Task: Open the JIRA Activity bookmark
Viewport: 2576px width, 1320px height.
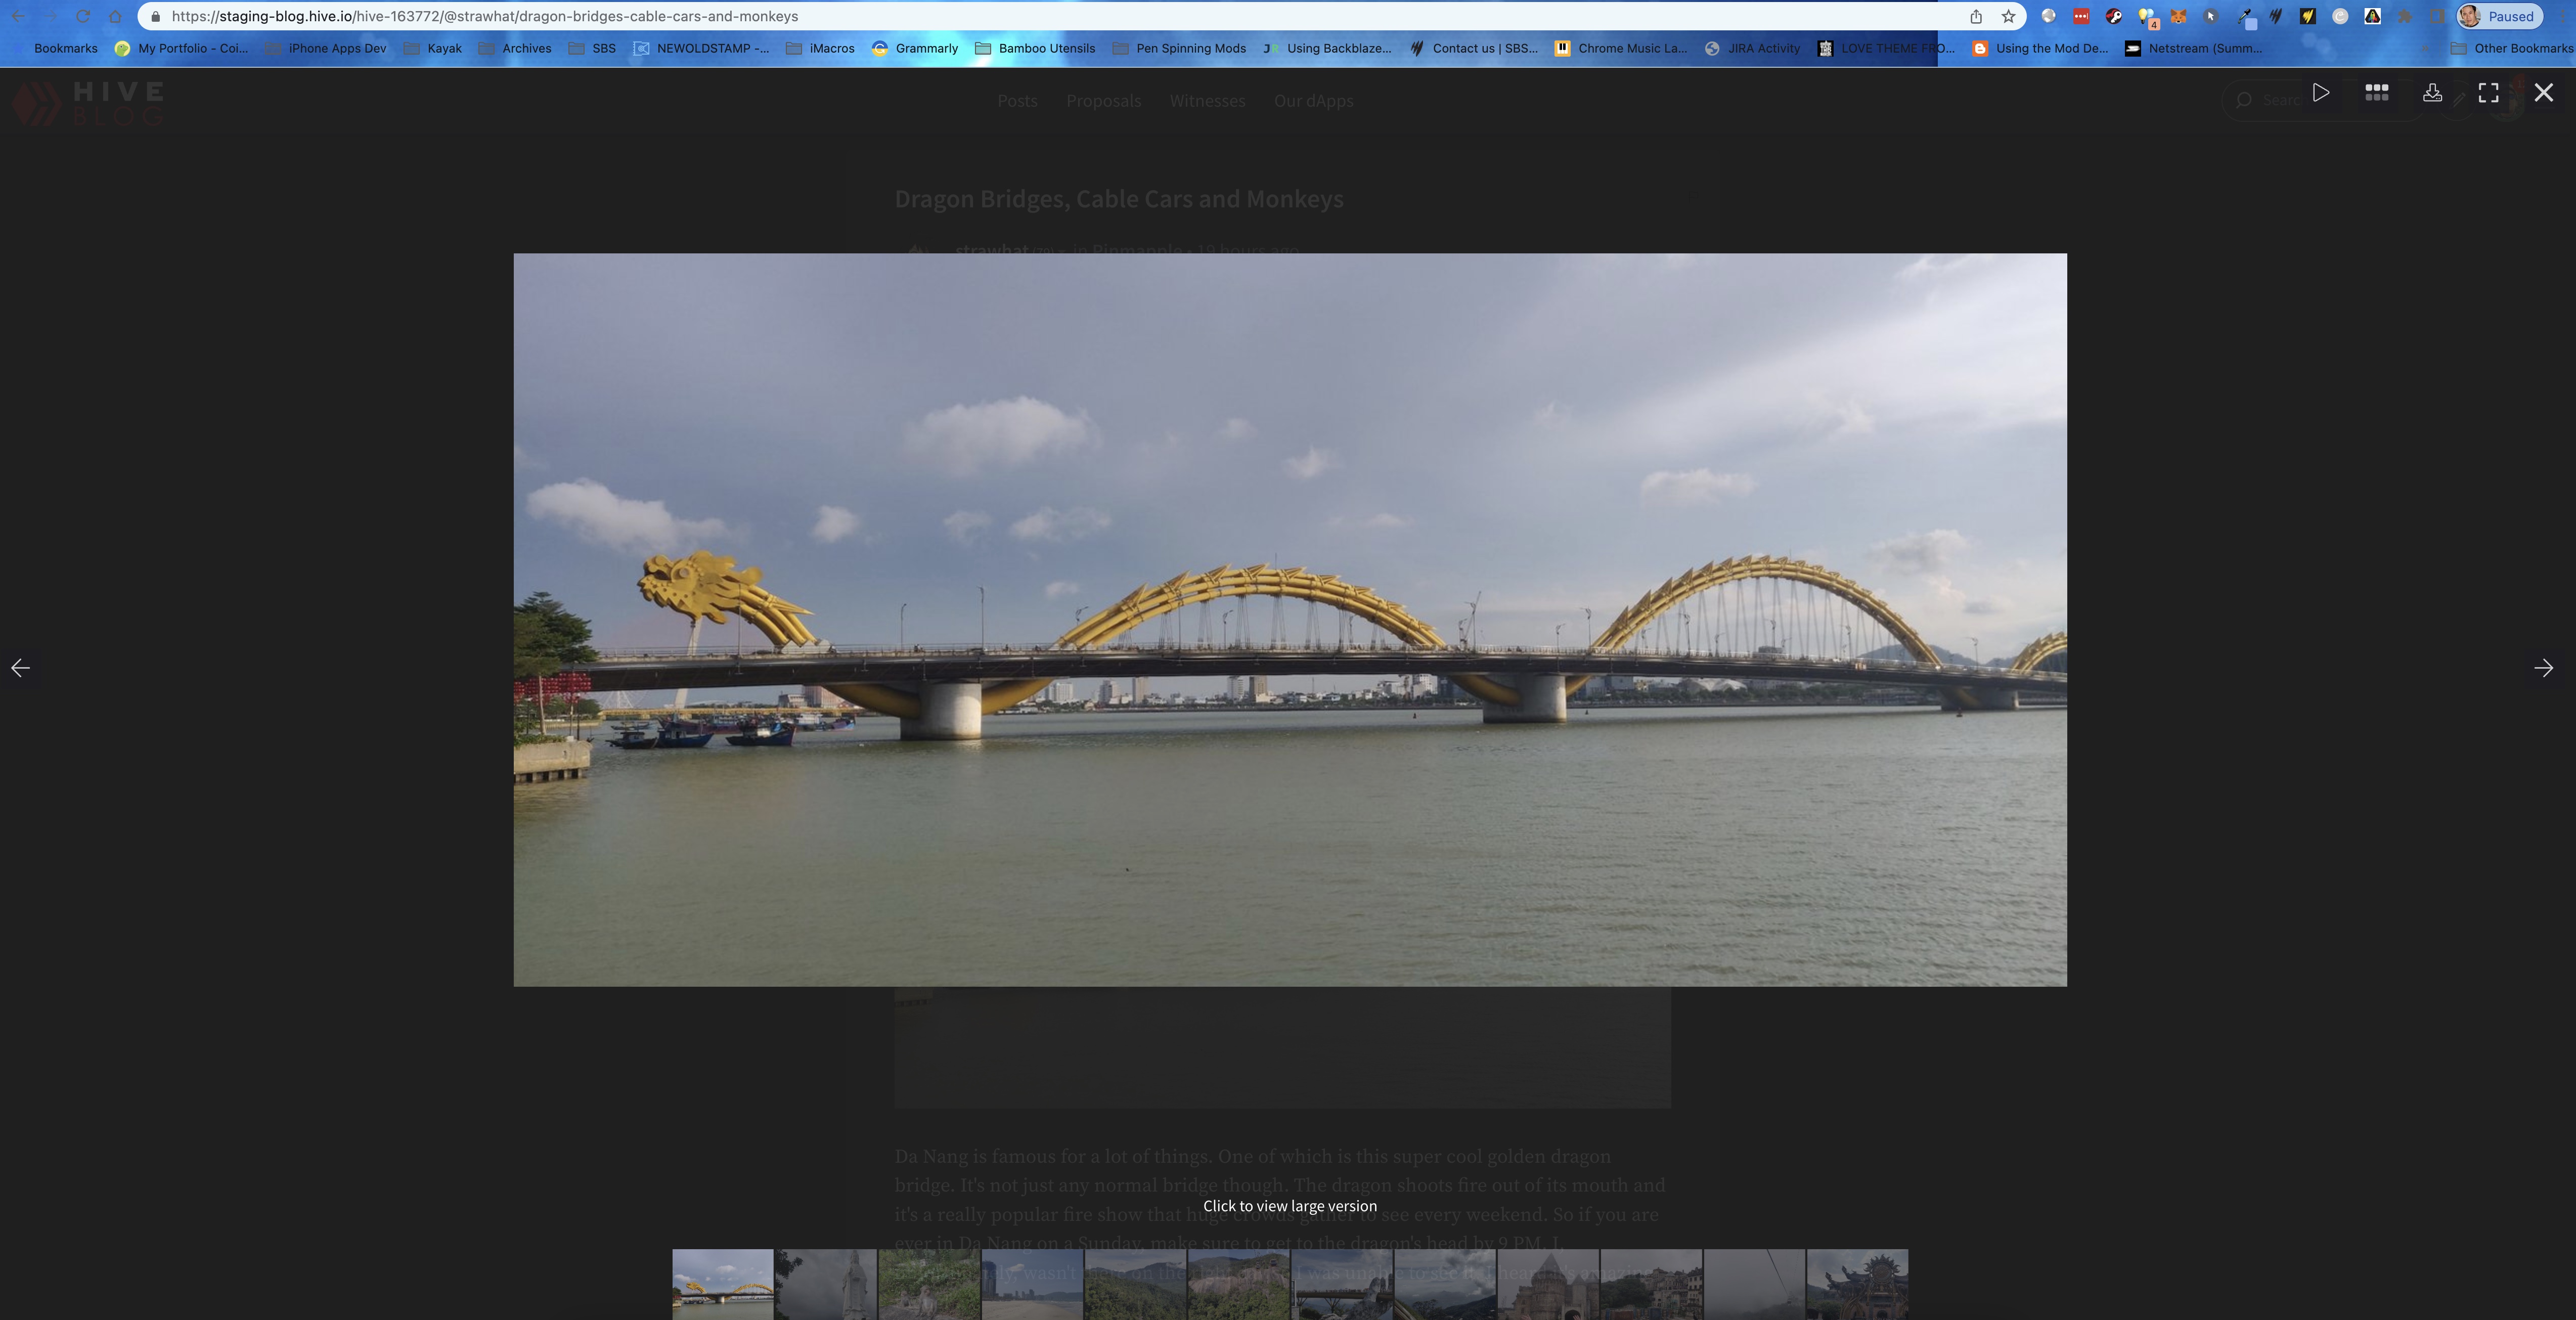Action: tap(1752, 48)
